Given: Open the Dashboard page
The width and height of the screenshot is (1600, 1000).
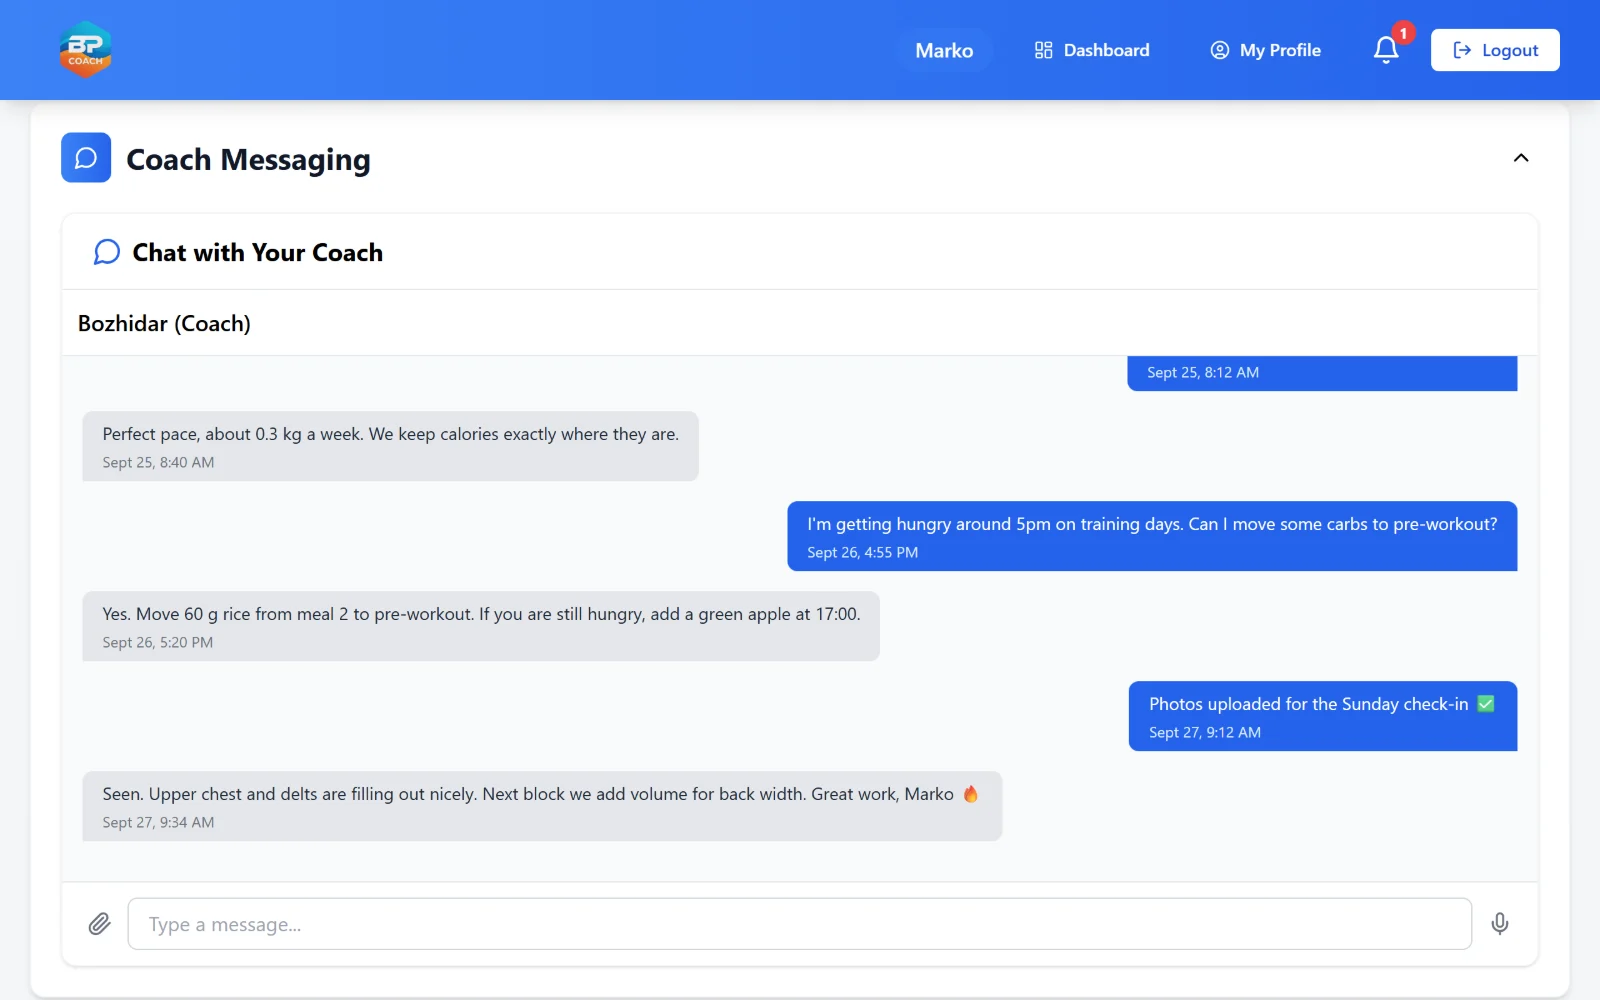Looking at the screenshot, I should (x=1092, y=50).
